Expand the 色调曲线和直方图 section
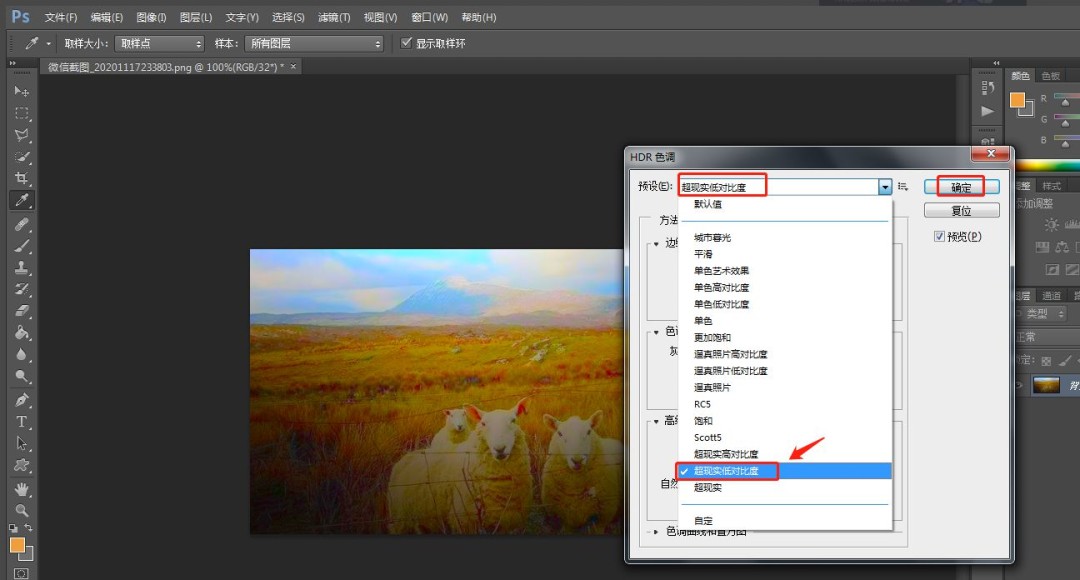 [x=656, y=532]
